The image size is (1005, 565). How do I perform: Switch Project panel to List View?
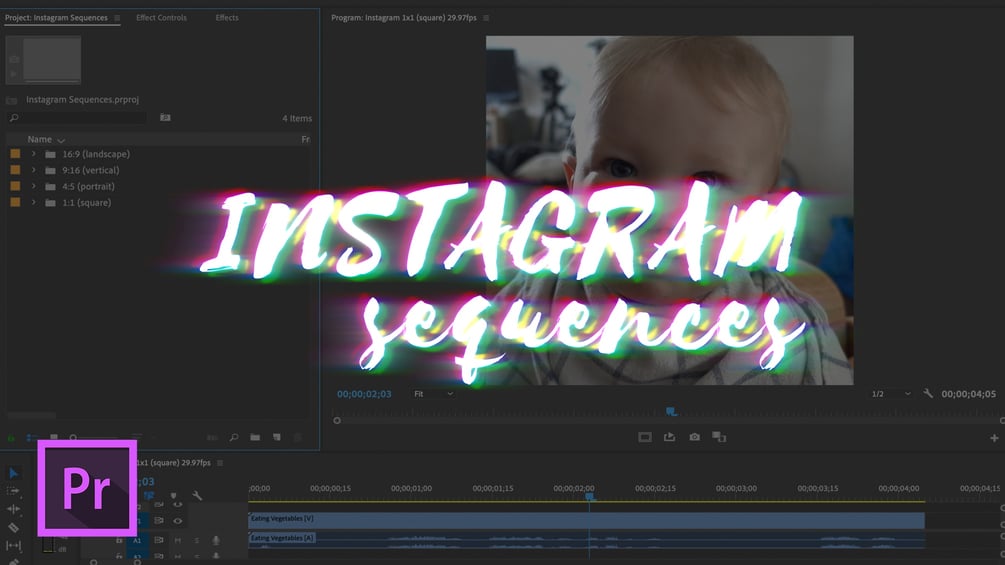(30, 438)
